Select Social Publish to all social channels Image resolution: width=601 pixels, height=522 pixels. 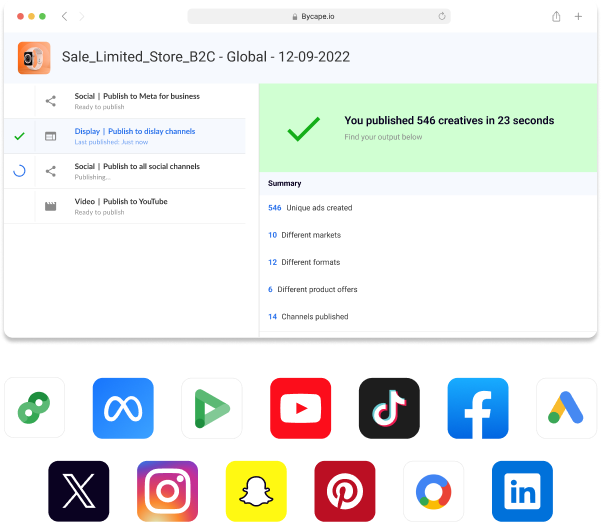pos(125,171)
